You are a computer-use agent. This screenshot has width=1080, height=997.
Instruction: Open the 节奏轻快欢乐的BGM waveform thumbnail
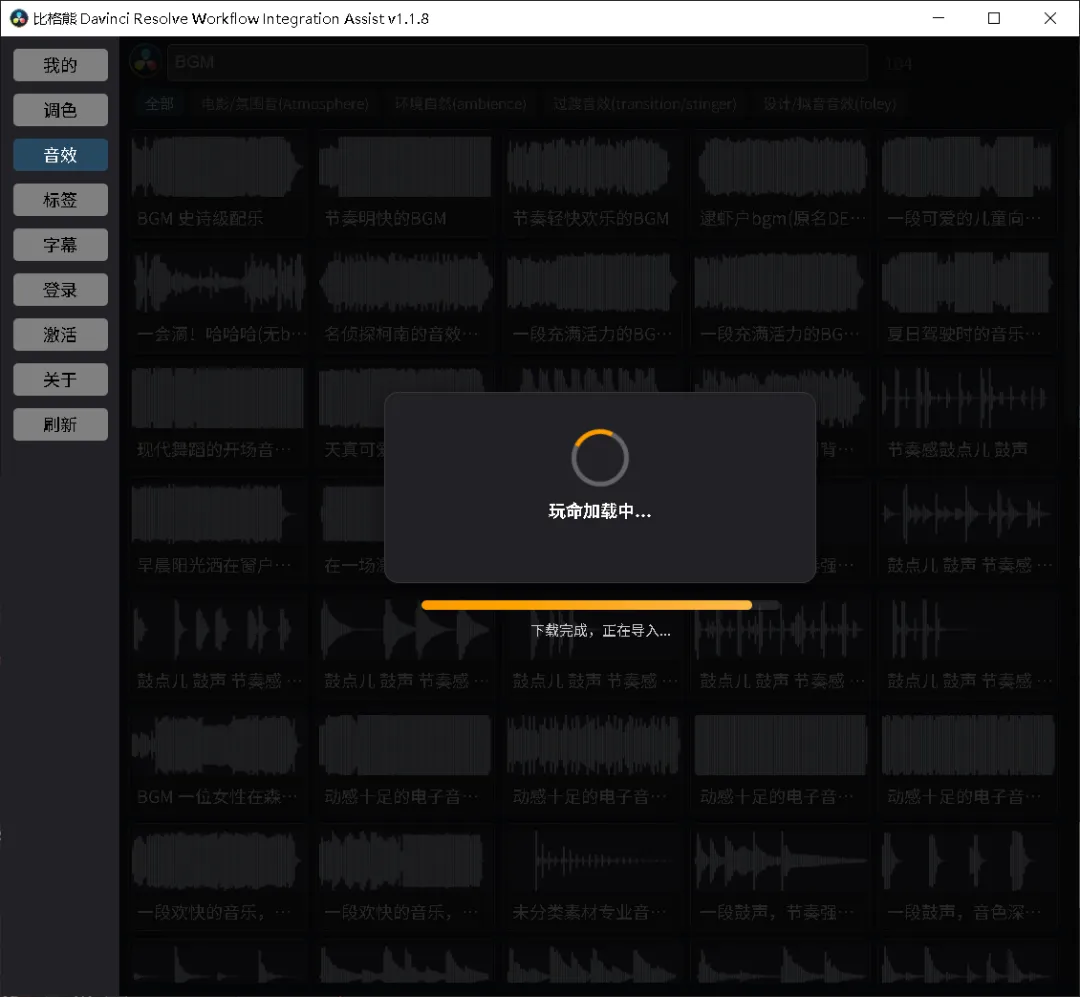pos(592,166)
